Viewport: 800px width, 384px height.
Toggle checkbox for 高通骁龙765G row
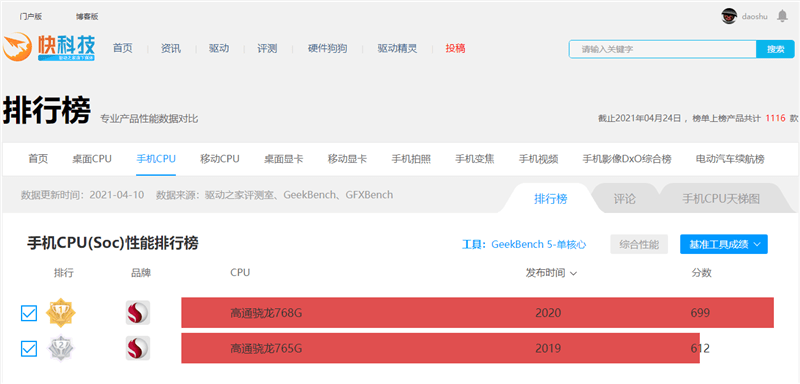click(x=29, y=349)
